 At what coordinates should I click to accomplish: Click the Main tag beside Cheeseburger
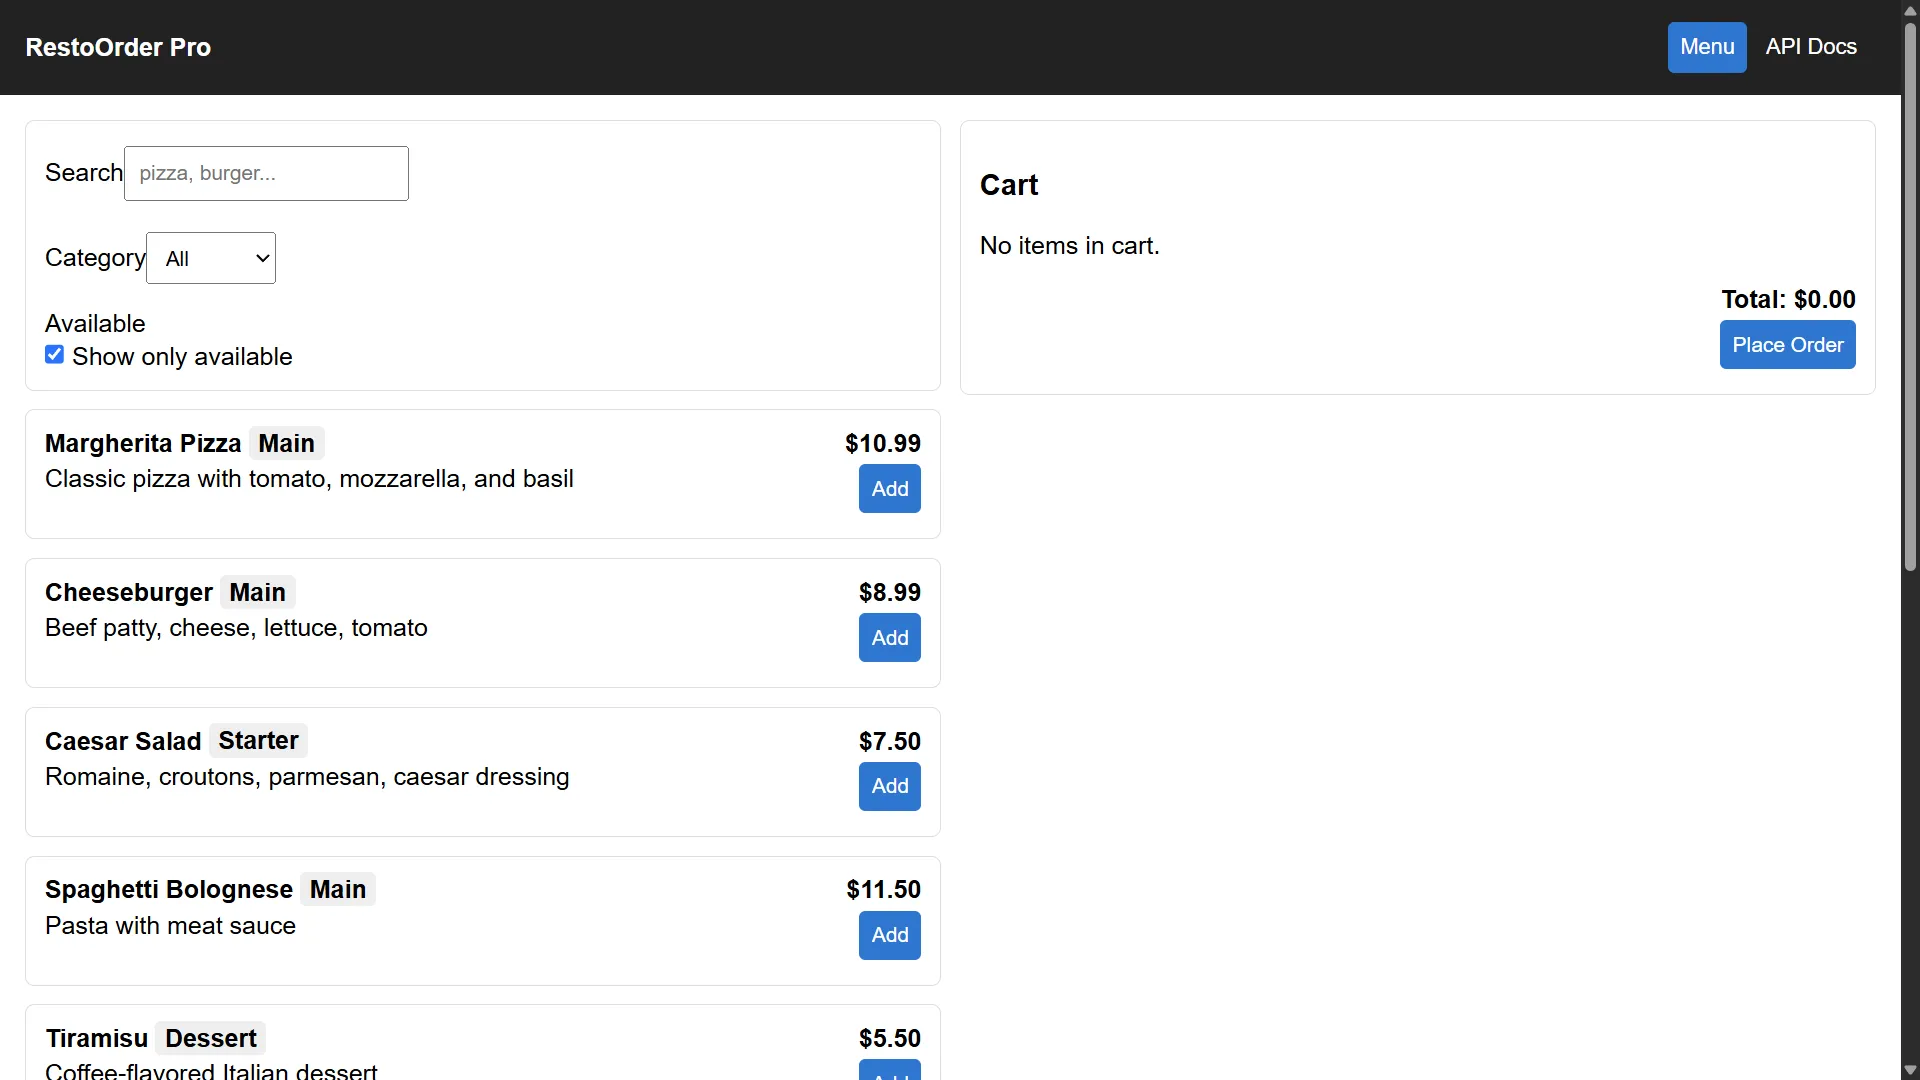point(257,592)
